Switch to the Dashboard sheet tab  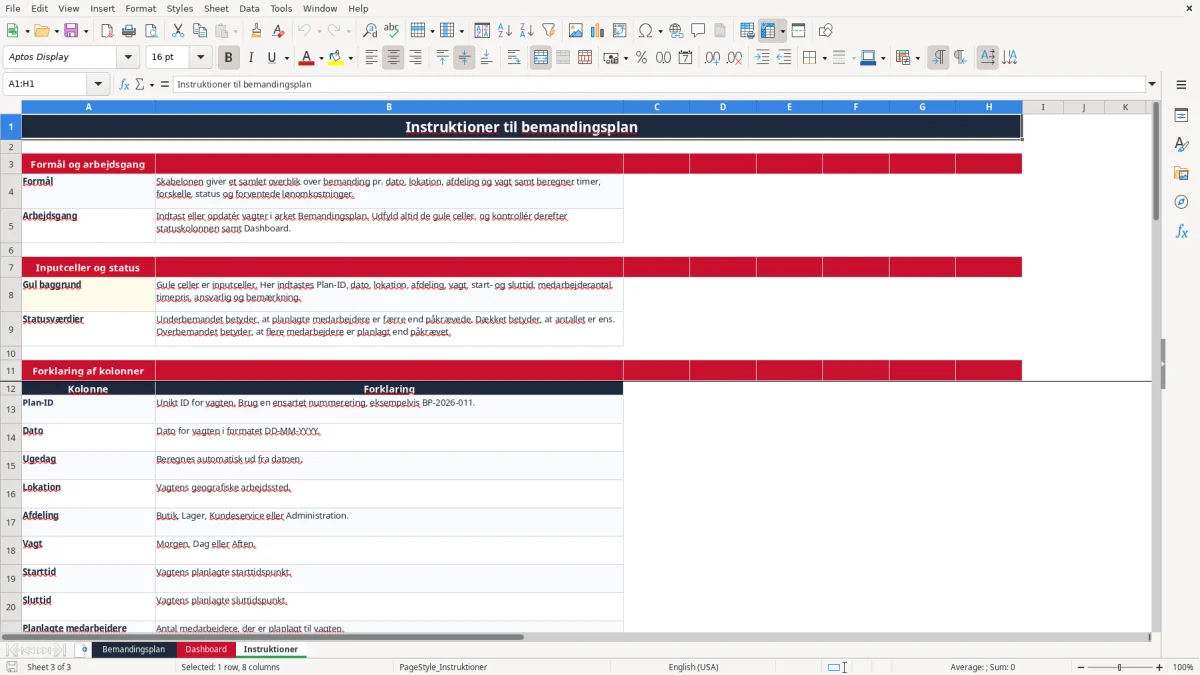coord(206,649)
